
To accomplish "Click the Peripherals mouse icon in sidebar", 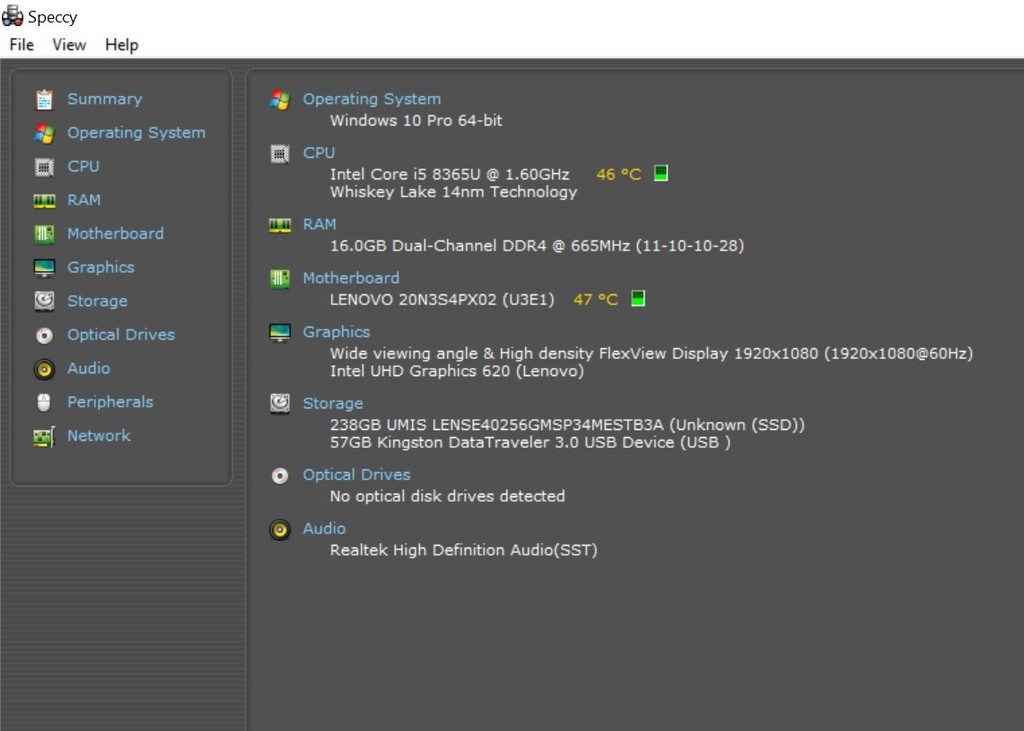I will (44, 402).
